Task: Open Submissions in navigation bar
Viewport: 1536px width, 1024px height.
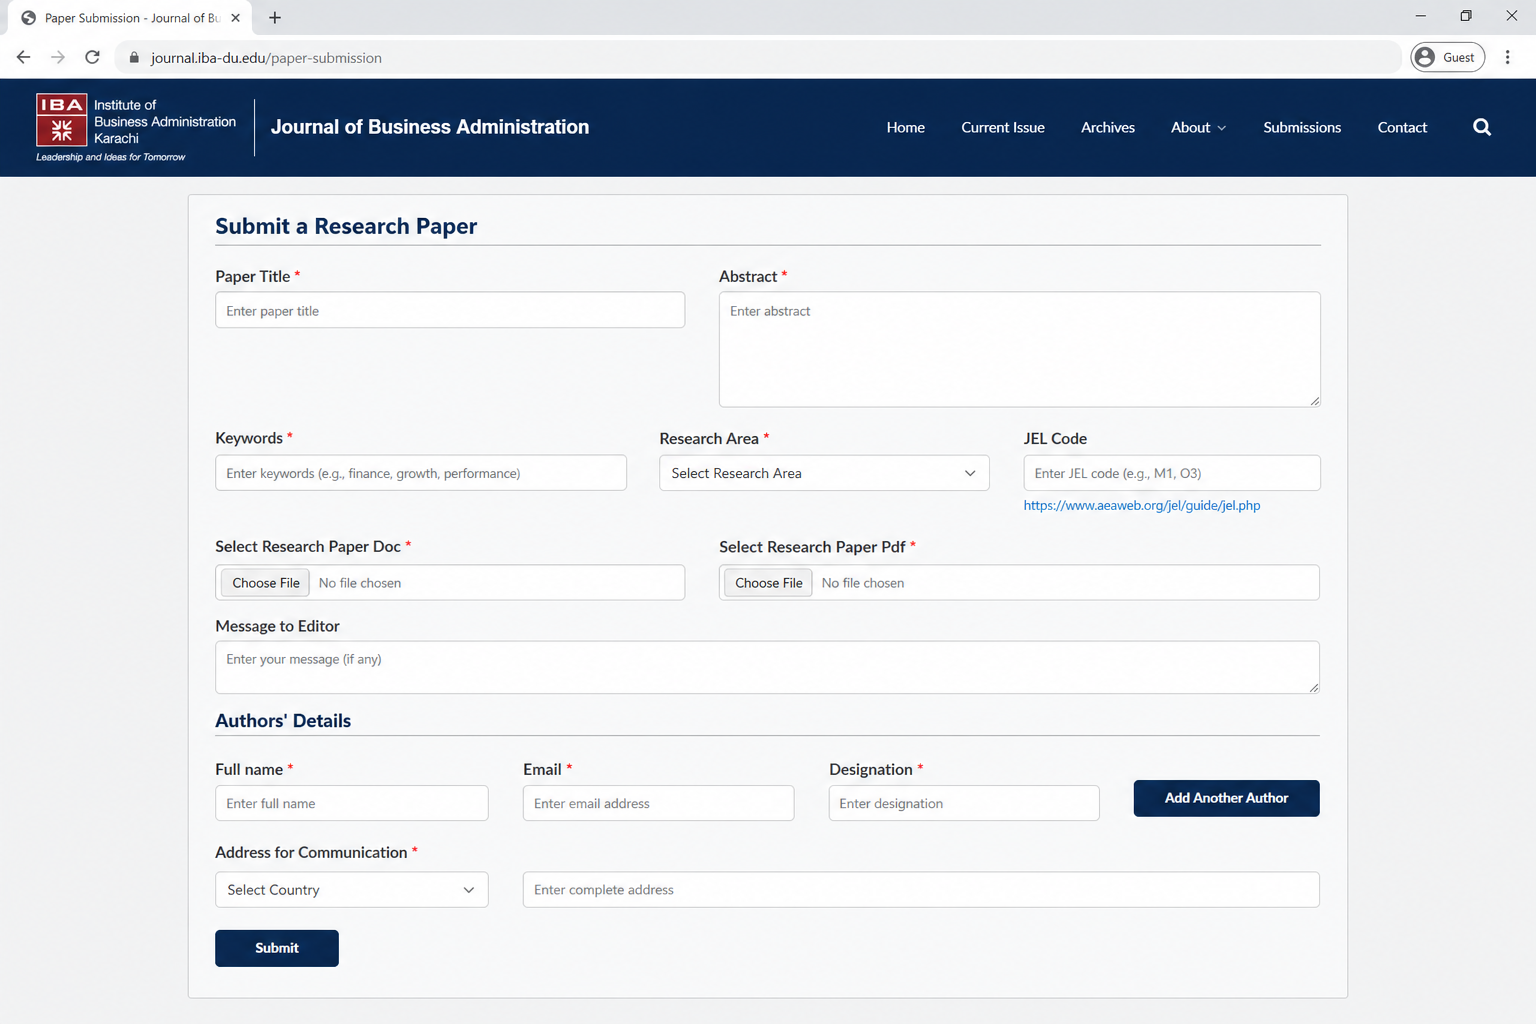Action: coord(1302,127)
